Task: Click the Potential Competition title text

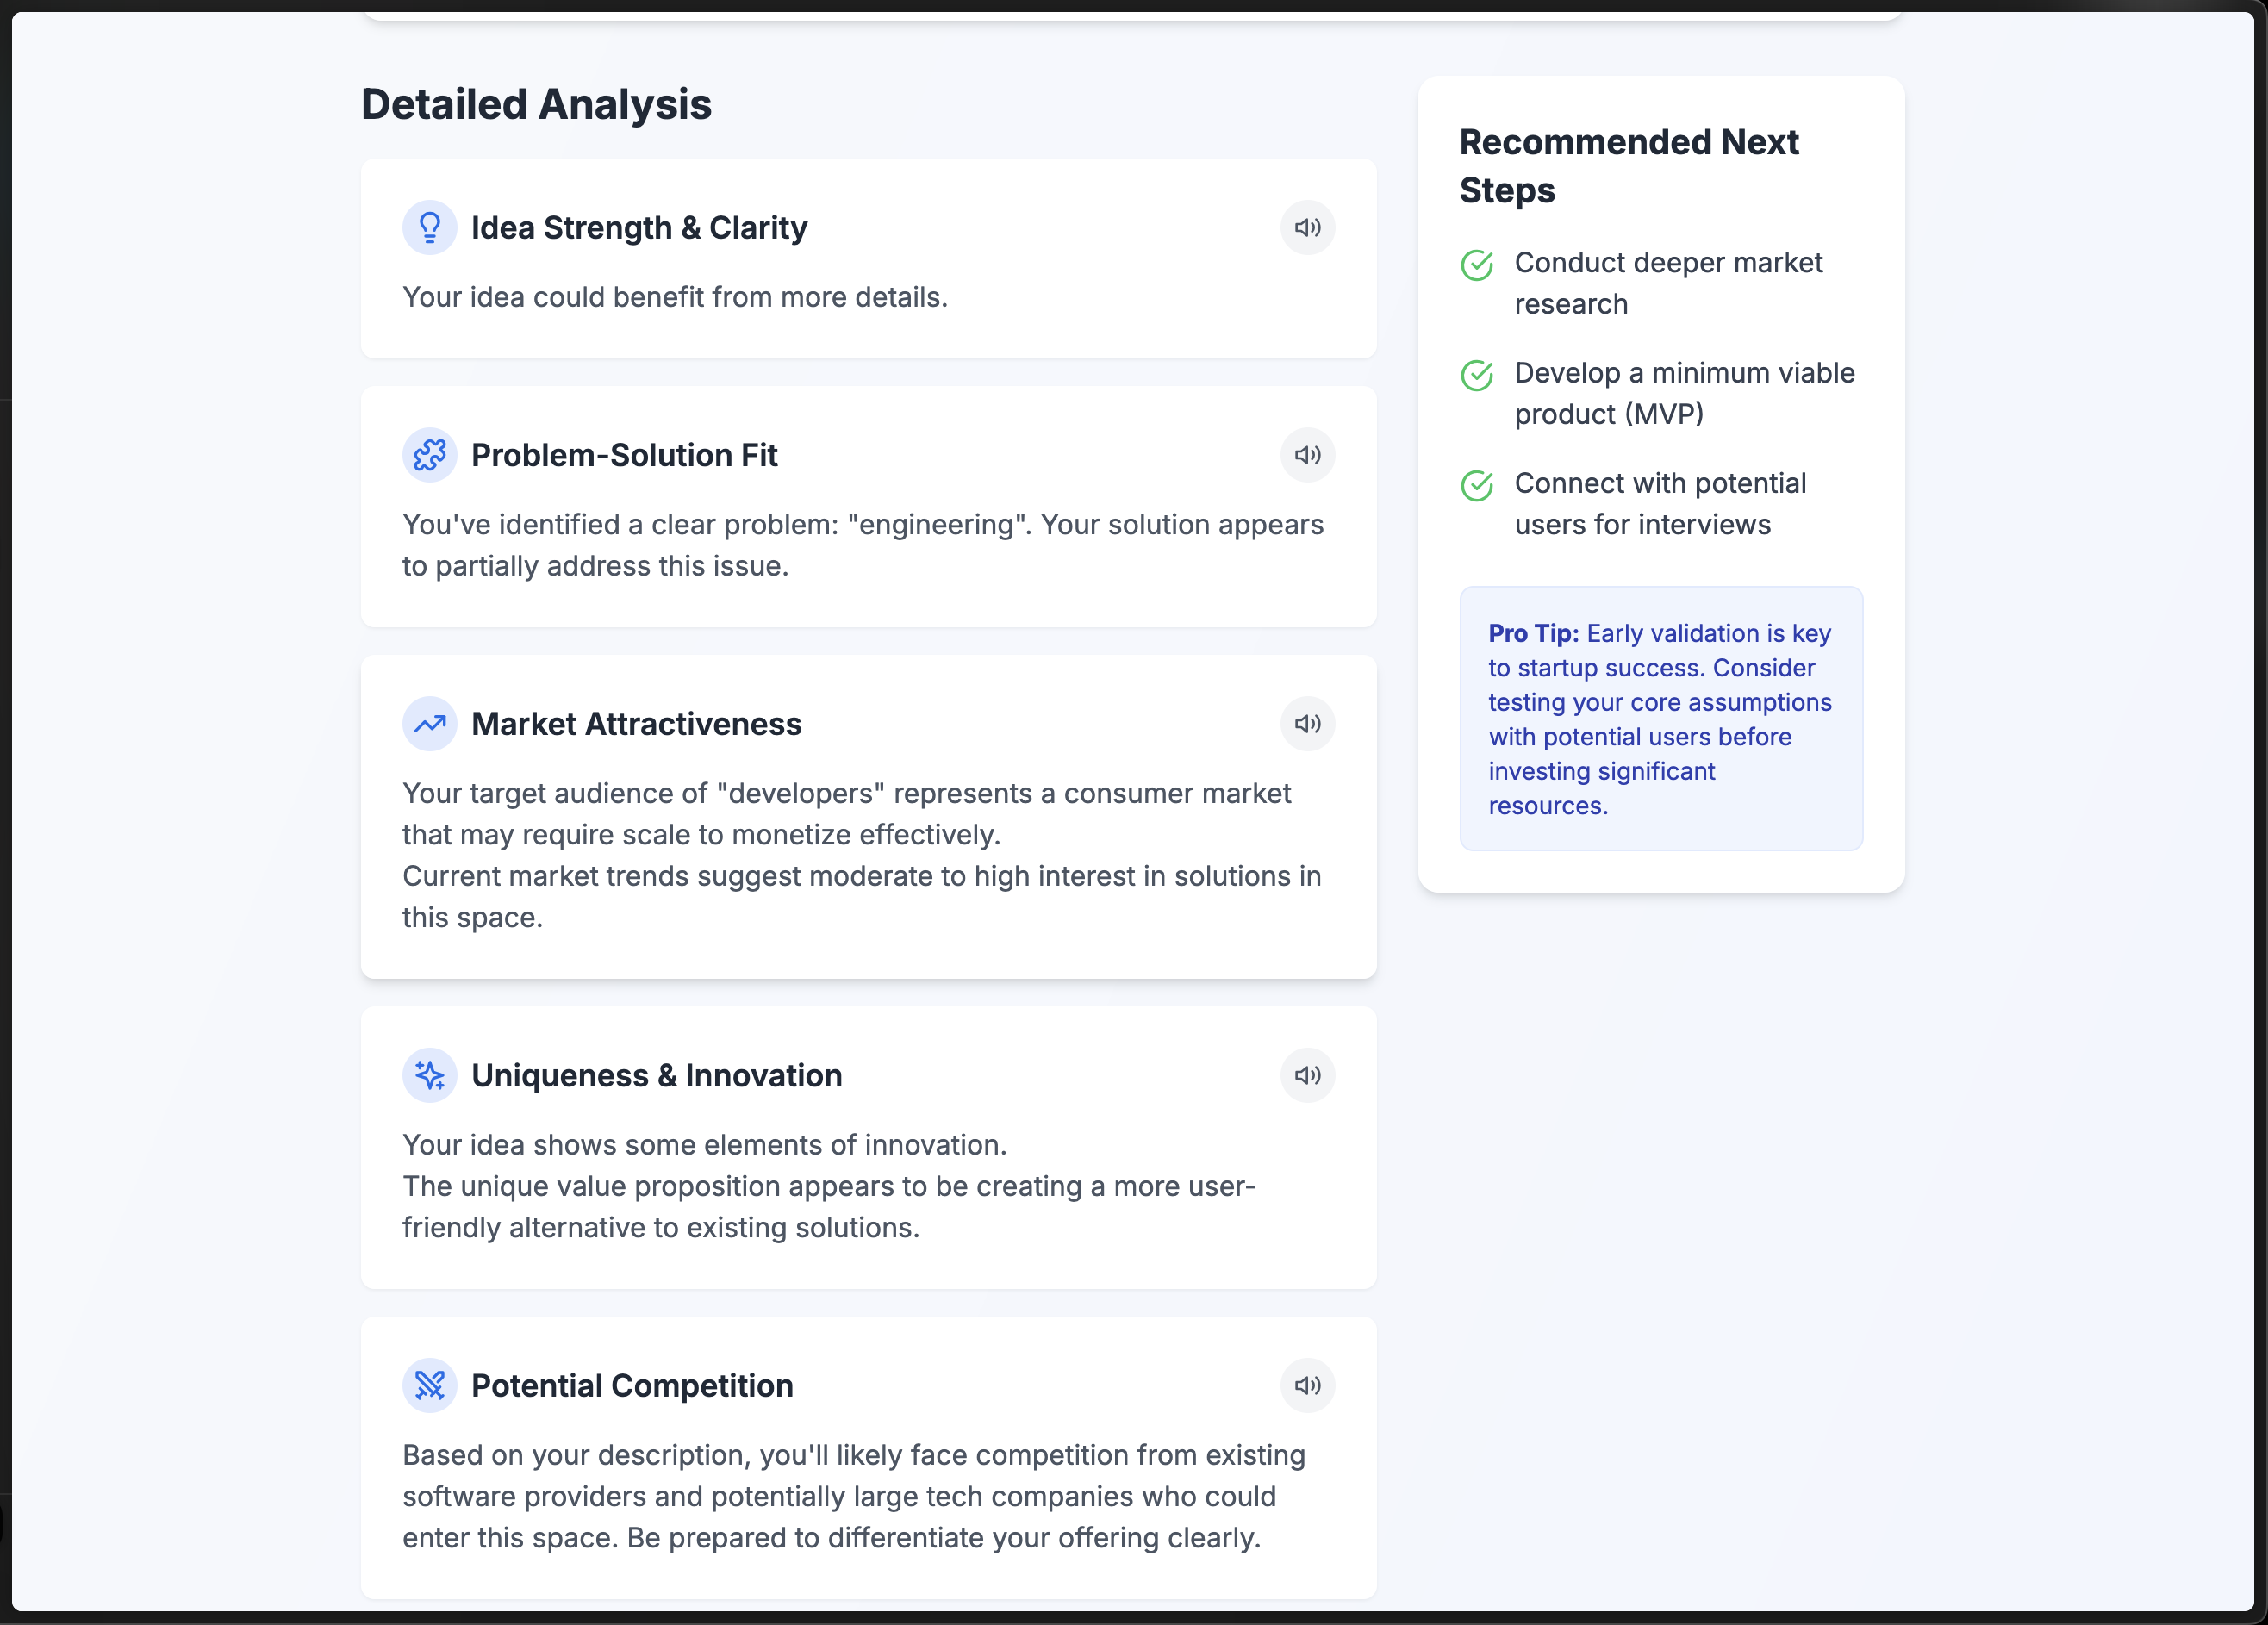Action: click(632, 1385)
